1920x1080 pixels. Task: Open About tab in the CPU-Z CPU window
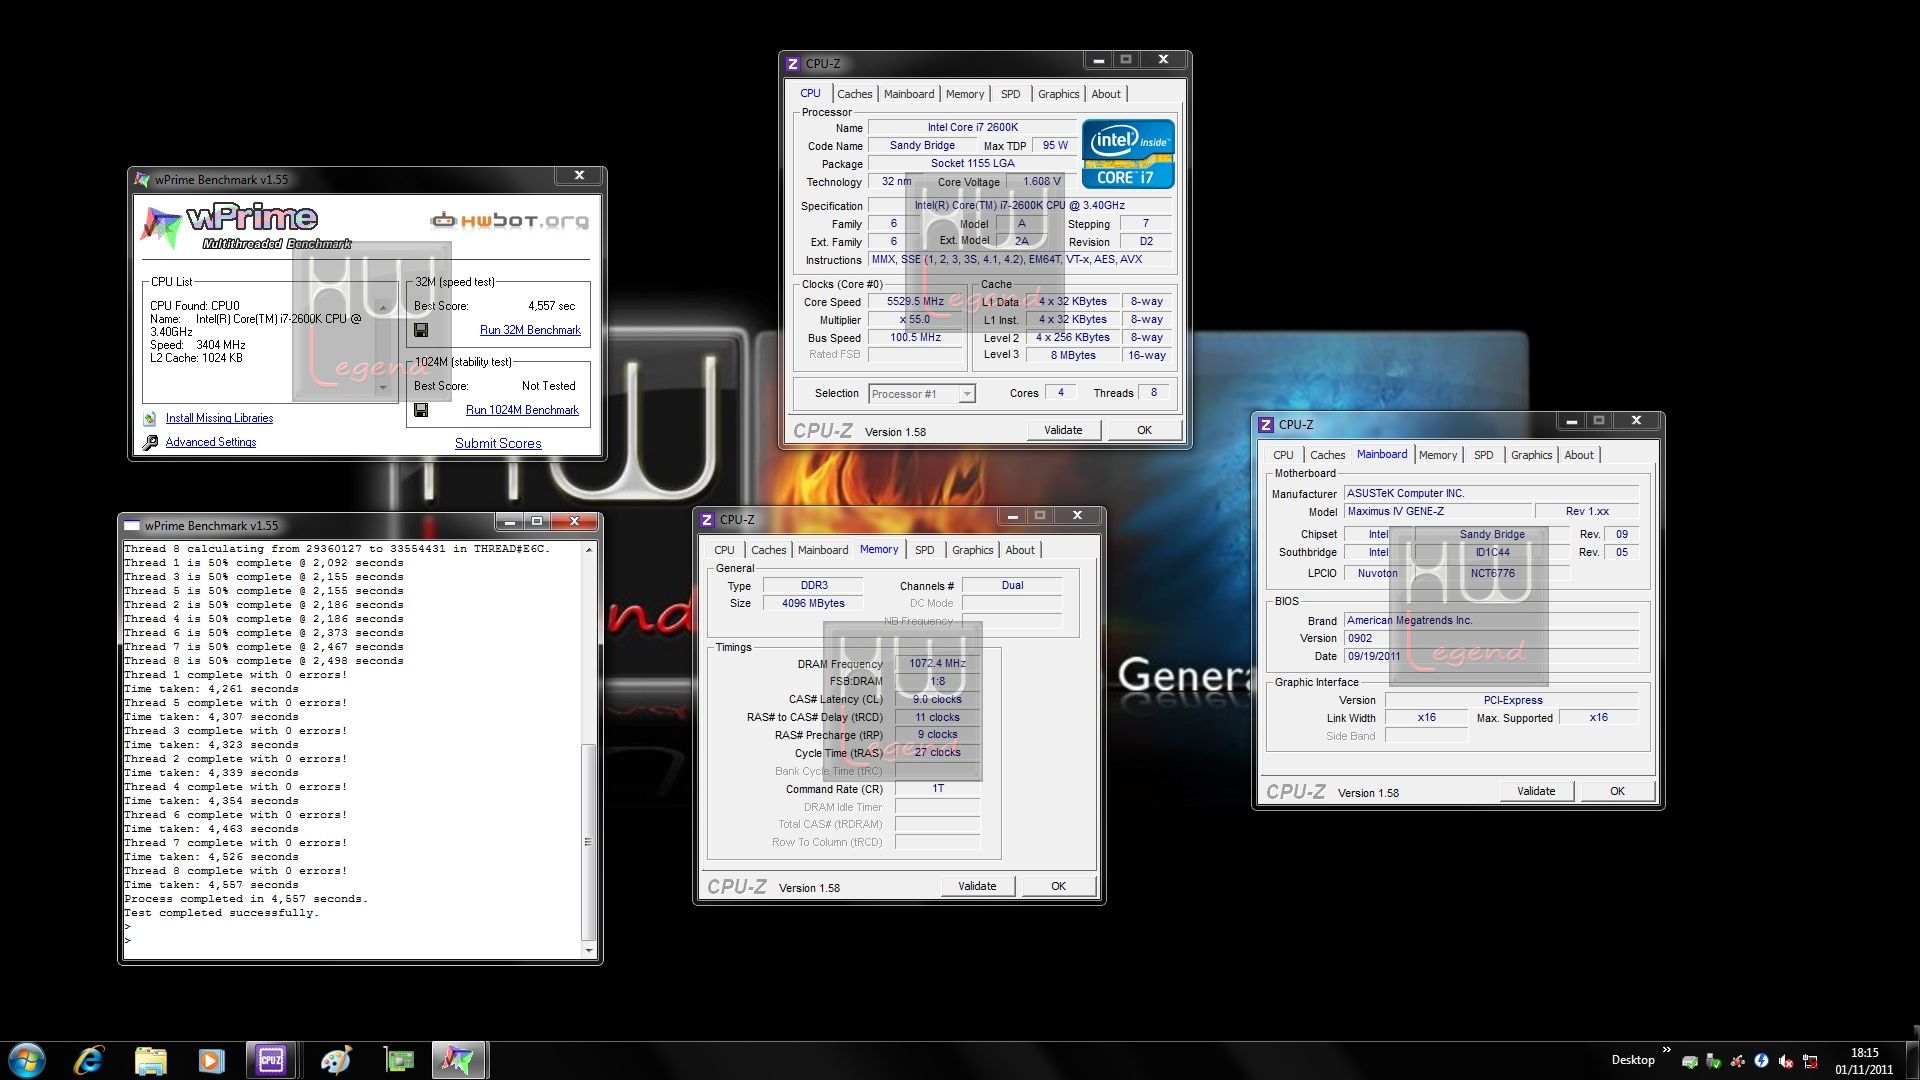[x=1106, y=94]
